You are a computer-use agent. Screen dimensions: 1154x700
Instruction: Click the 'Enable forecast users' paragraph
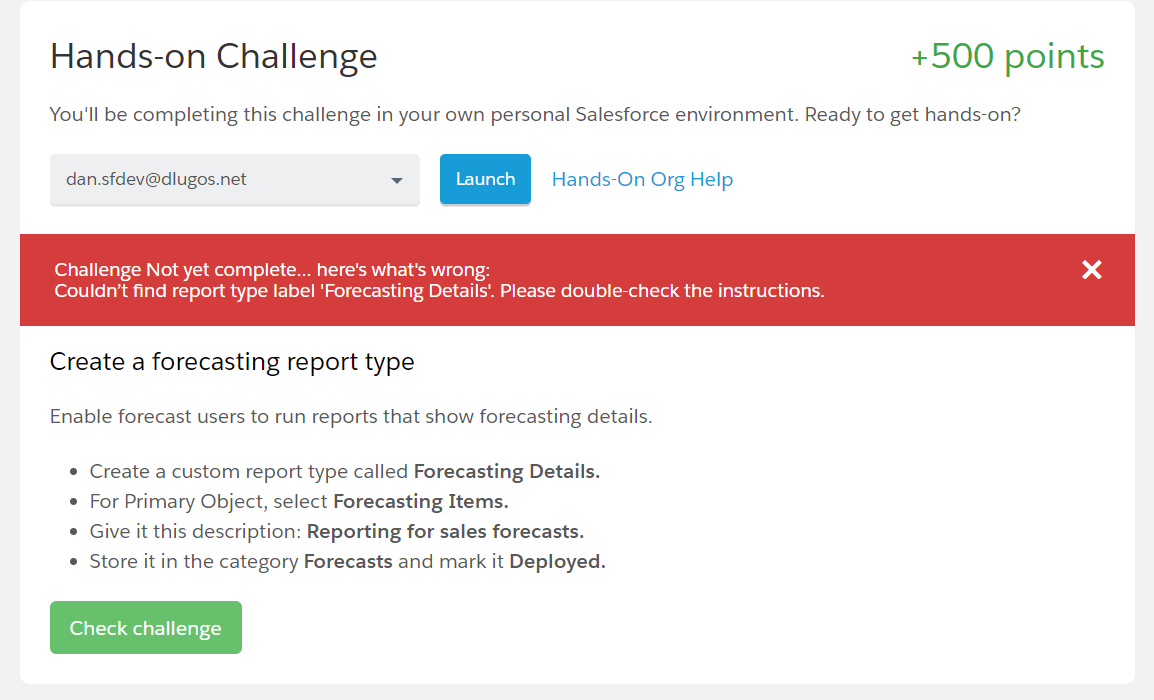click(351, 416)
